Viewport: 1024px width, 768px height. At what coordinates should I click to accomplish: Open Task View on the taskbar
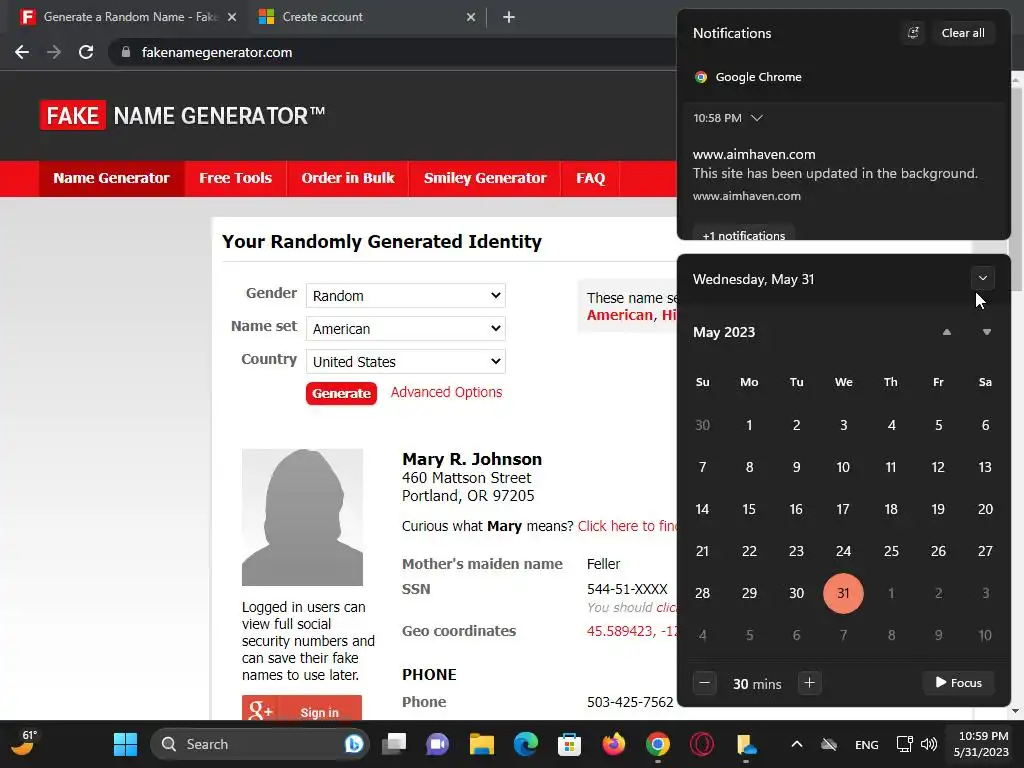coord(394,744)
